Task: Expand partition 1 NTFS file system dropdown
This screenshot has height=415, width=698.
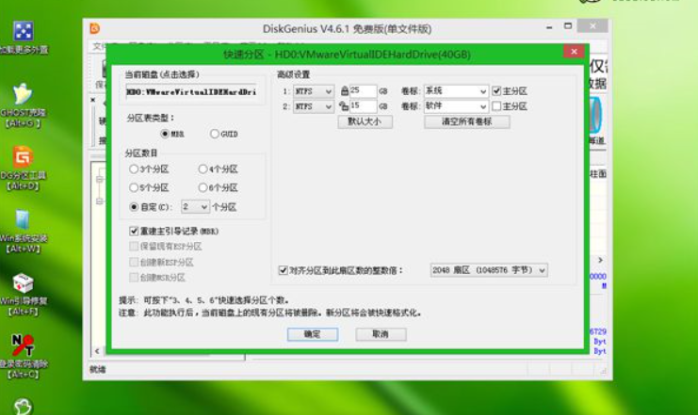Action: [x=313, y=91]
